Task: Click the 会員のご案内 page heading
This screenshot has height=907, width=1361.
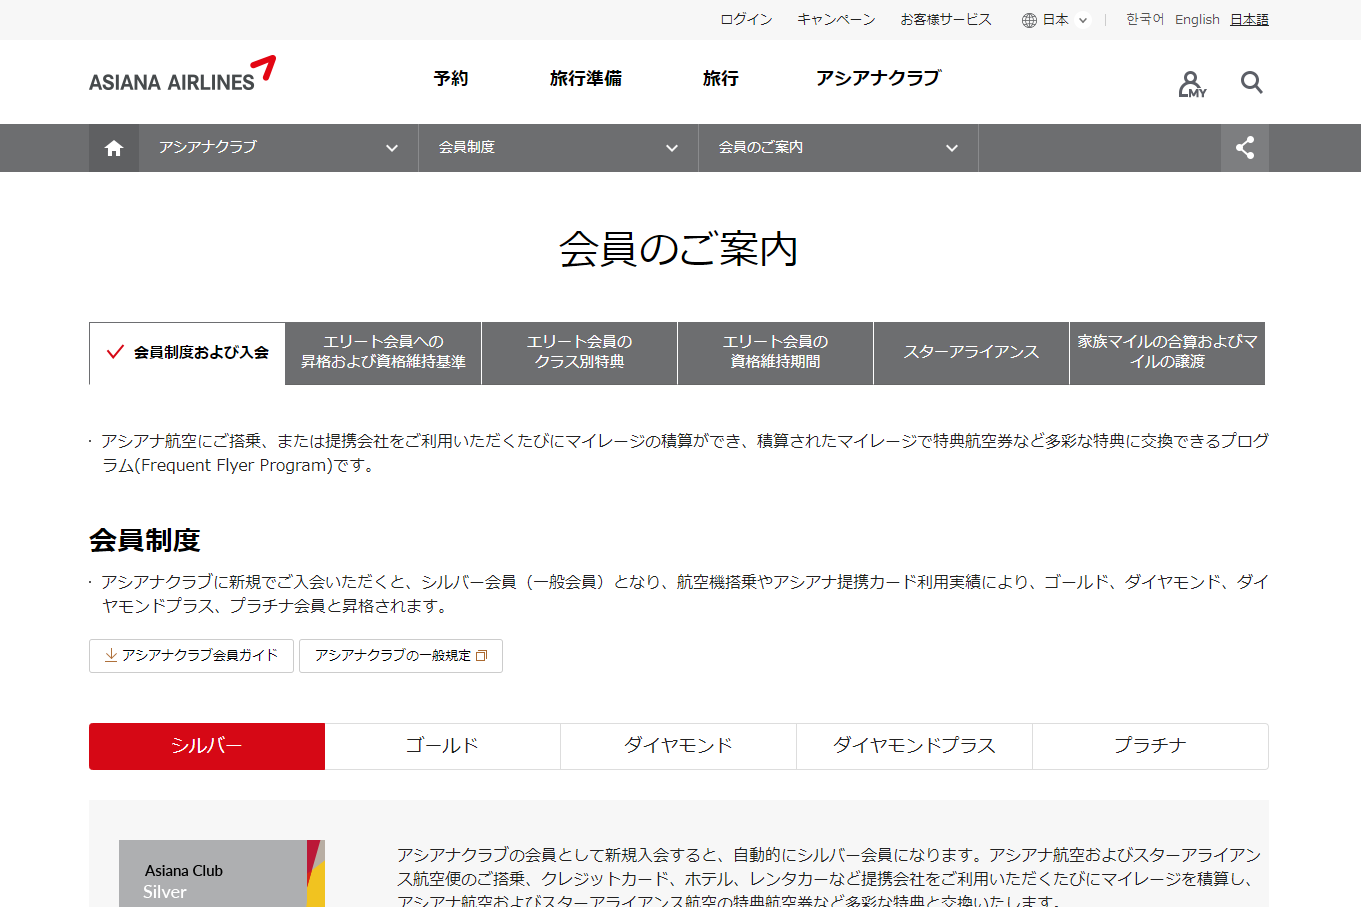Action: (679, 249)
